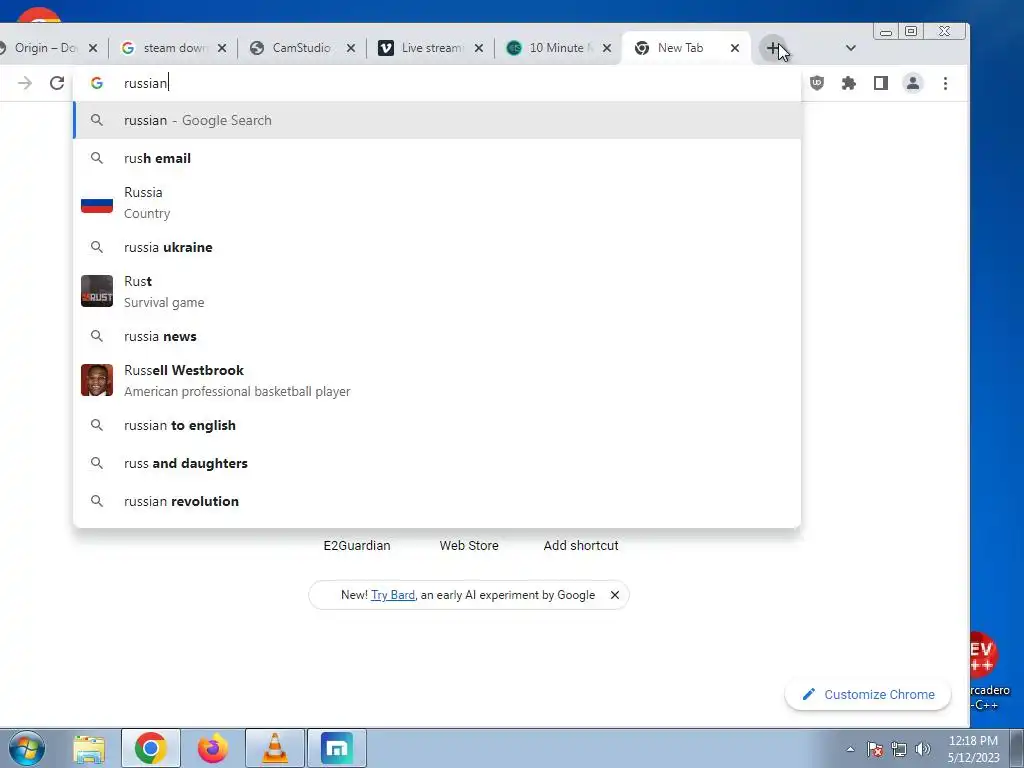The width and height of the screenshot is (1024, 768).
Task: Open Chrome three-dot menu
Action: 945,83
